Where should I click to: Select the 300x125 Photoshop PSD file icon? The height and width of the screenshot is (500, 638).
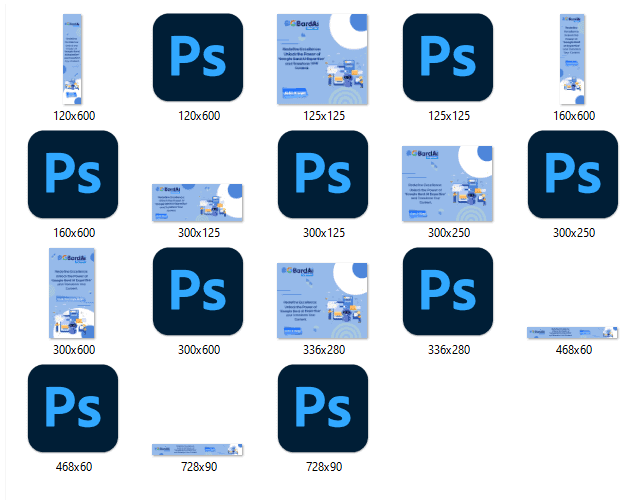323,175
